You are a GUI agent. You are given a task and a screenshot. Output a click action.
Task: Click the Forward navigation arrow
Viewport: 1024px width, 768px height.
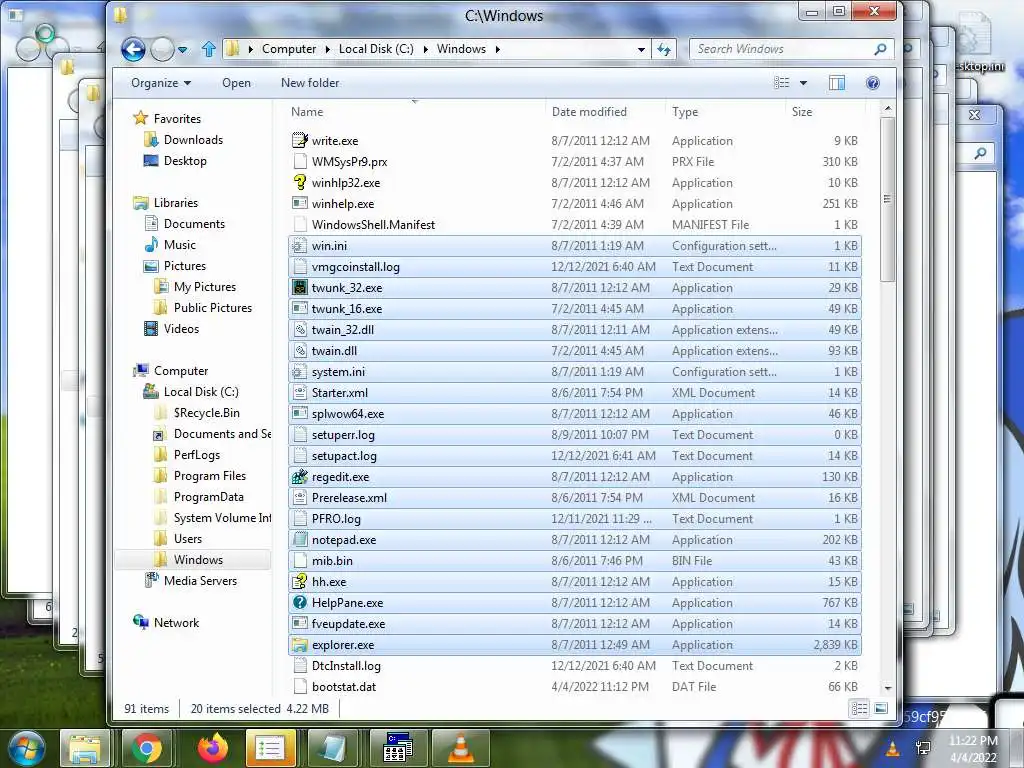[162, 49]
